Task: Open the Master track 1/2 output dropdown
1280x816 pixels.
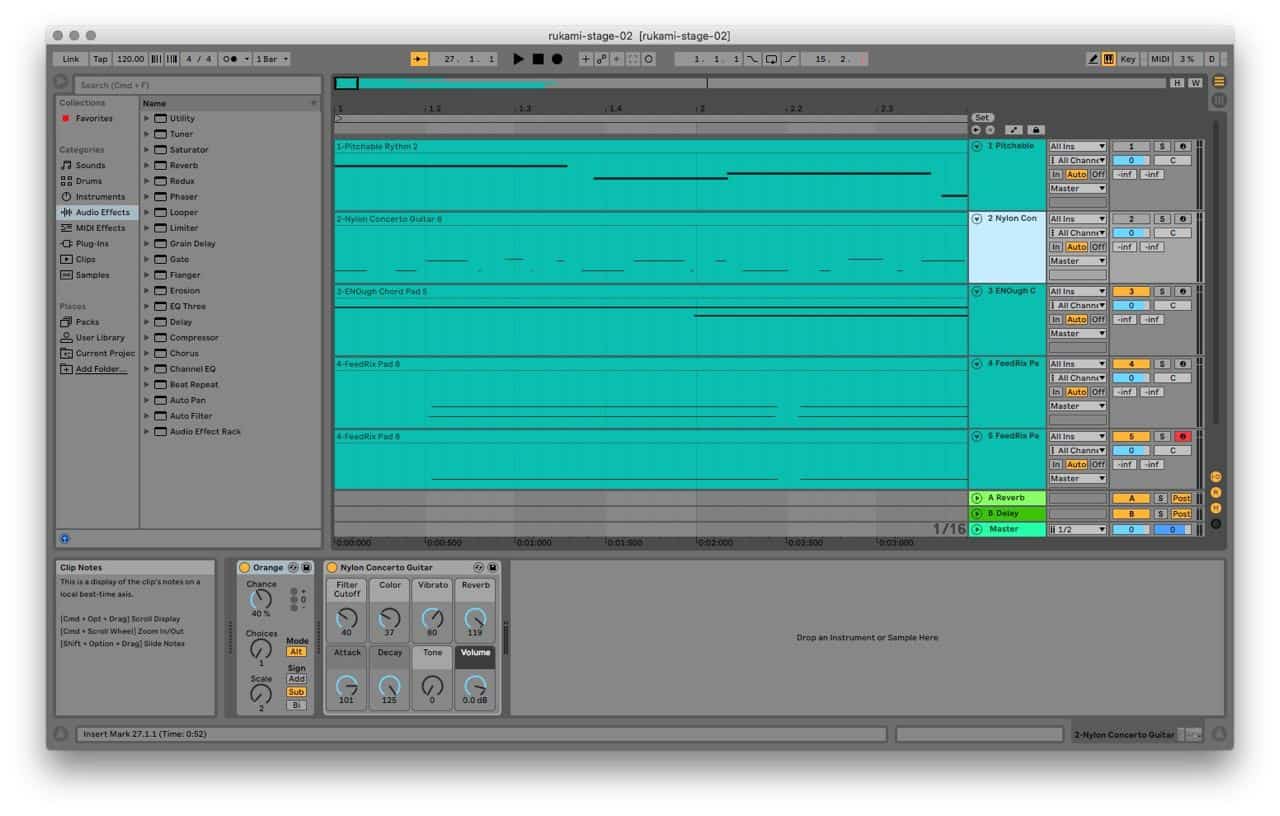Action: point(1077,529)
